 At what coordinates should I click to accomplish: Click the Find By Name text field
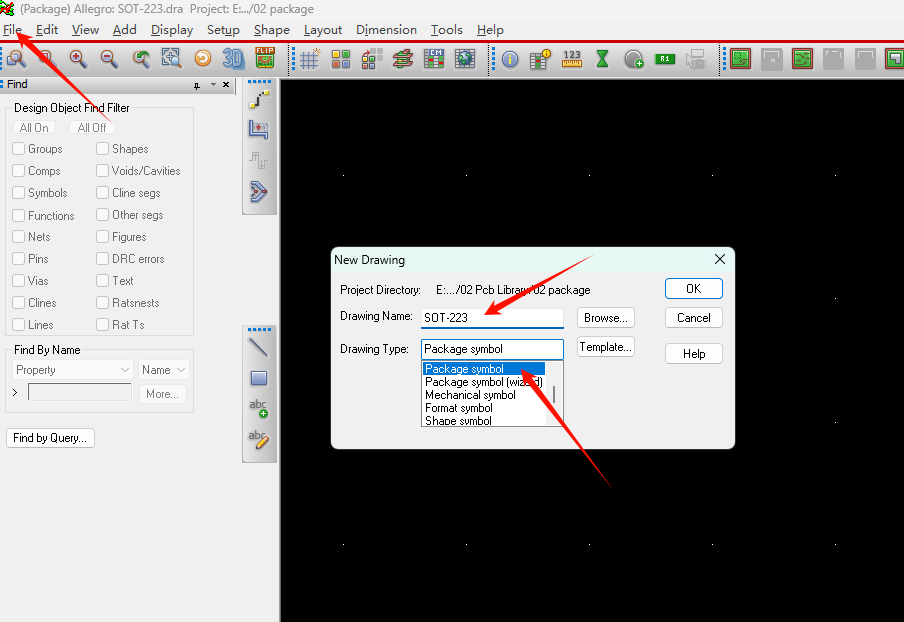(80, 393)
